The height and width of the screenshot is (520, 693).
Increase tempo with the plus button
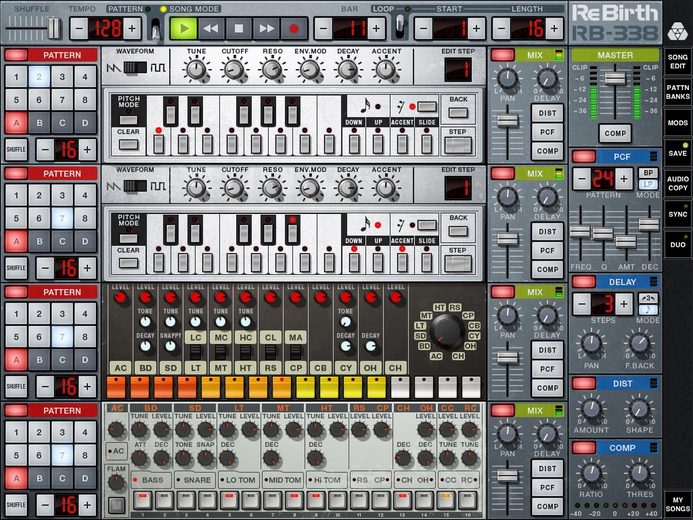pyautogui.click(x=132, y=29)
